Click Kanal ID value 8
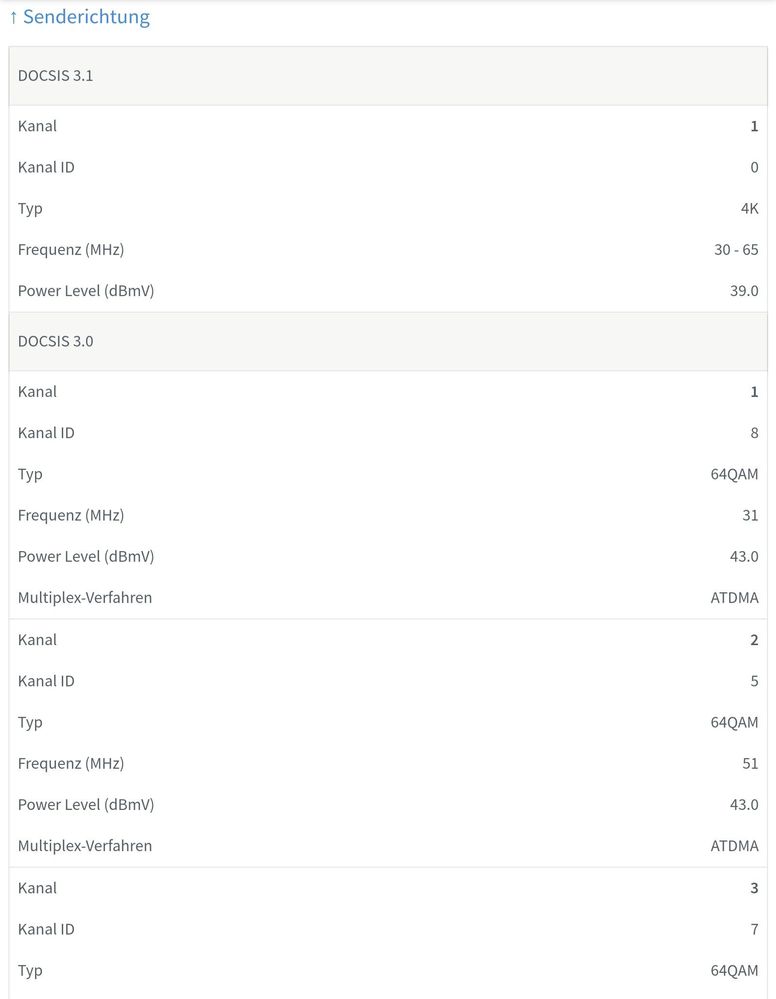Screen dimensions: 776x999 pos(754,433)
